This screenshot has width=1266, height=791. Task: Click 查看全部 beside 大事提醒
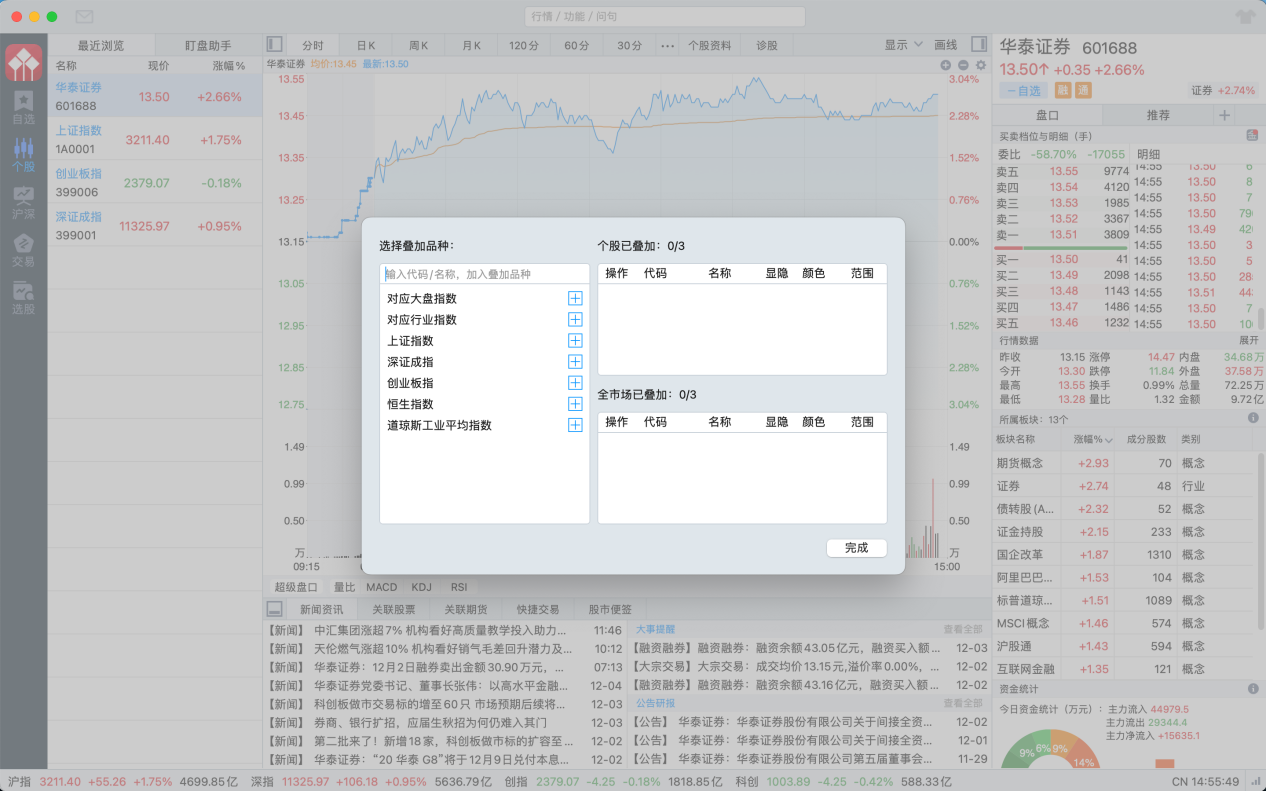coord(963,630)
